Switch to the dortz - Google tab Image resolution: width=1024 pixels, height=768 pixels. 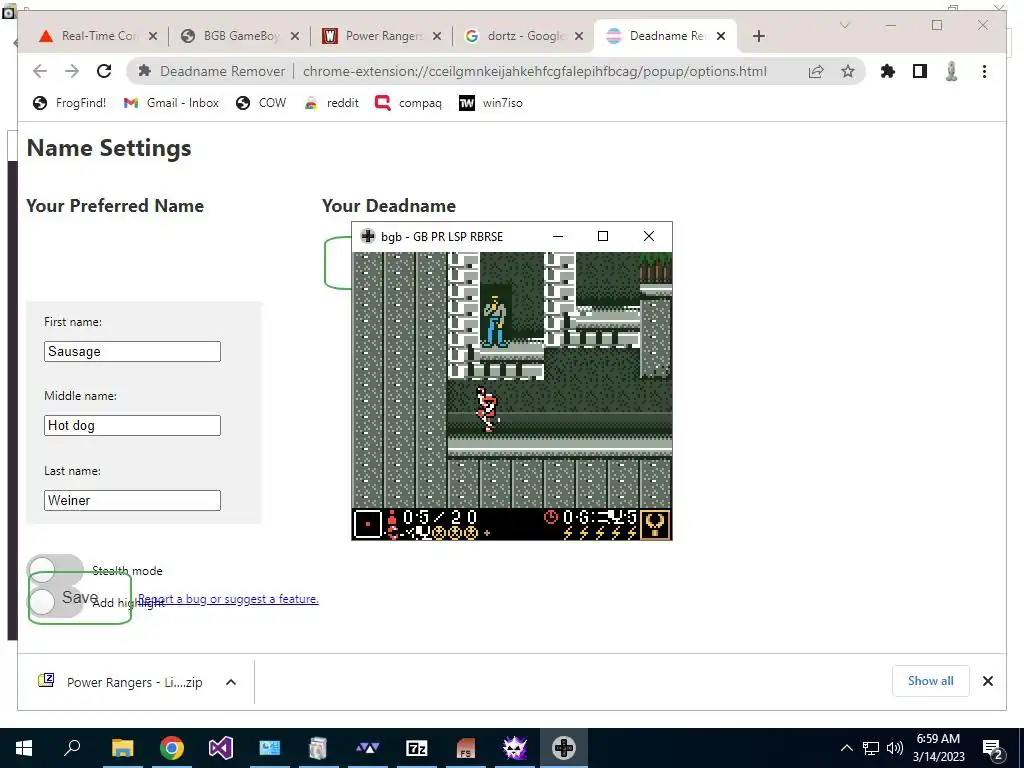coord(524,36)
